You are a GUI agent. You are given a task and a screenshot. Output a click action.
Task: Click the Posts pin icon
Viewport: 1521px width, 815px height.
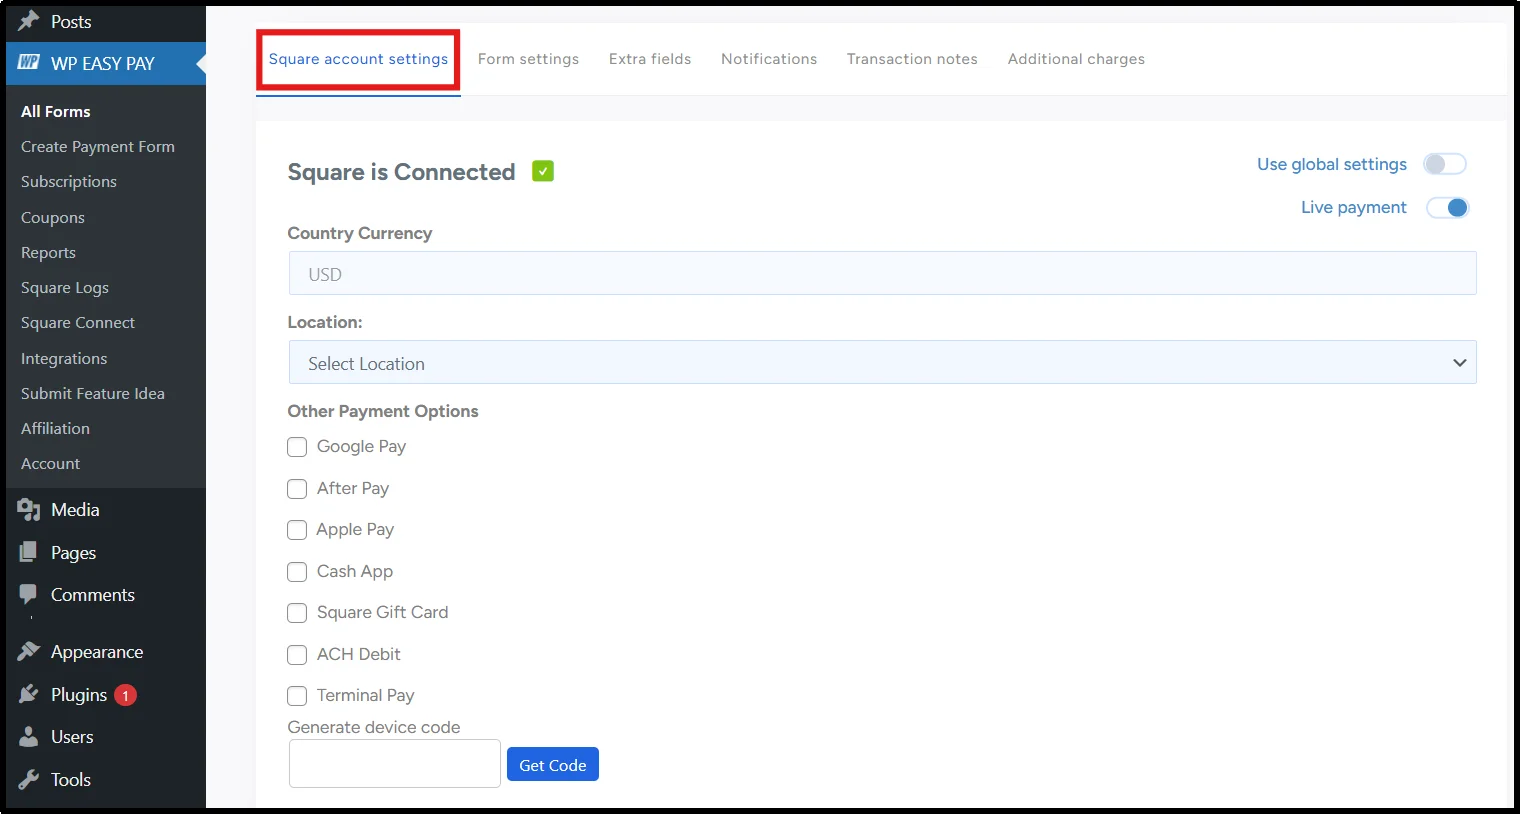(28, 20)
